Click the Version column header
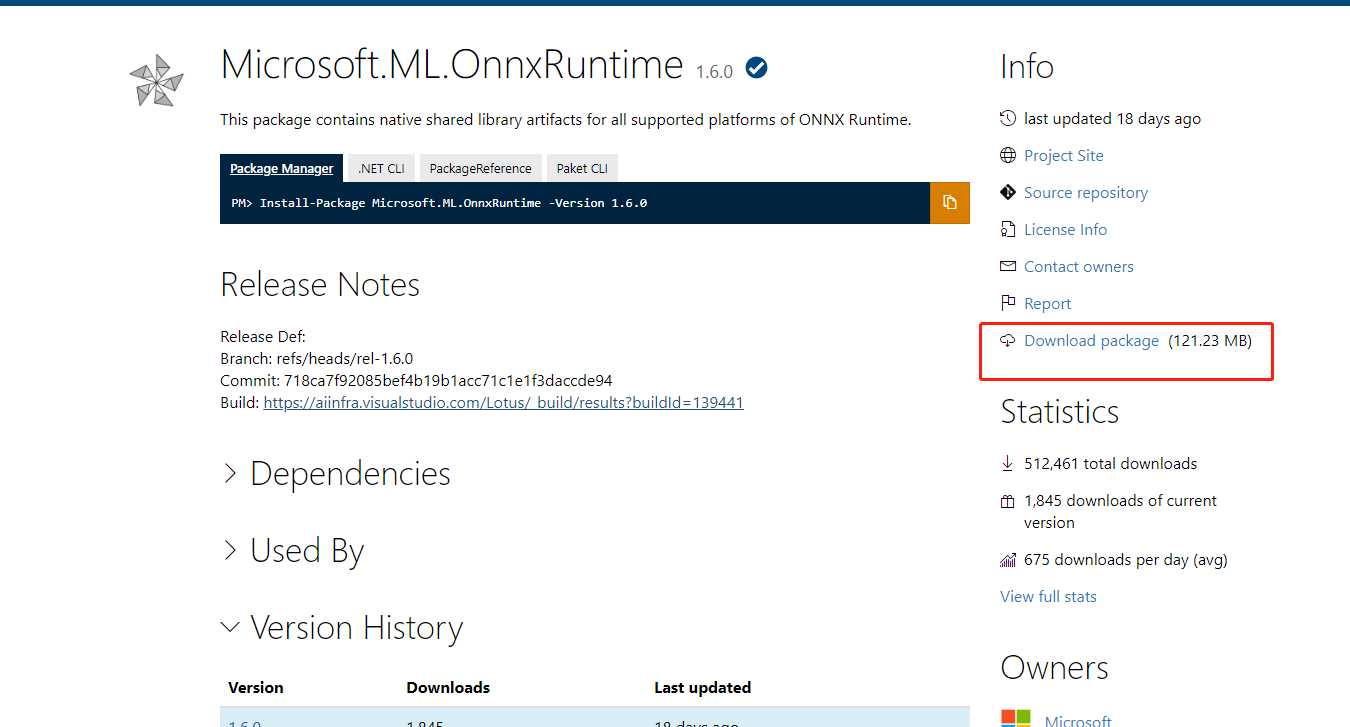 point(256,688)
